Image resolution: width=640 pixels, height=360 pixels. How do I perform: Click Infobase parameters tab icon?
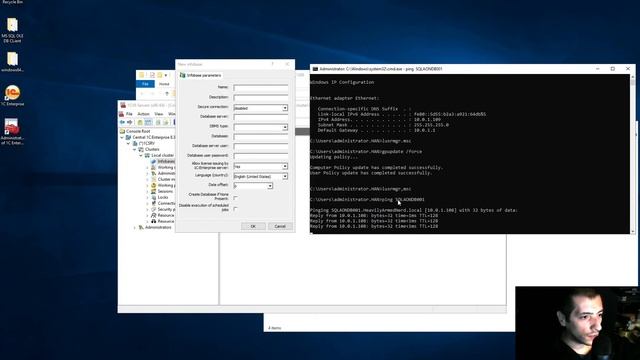(182, 76)
